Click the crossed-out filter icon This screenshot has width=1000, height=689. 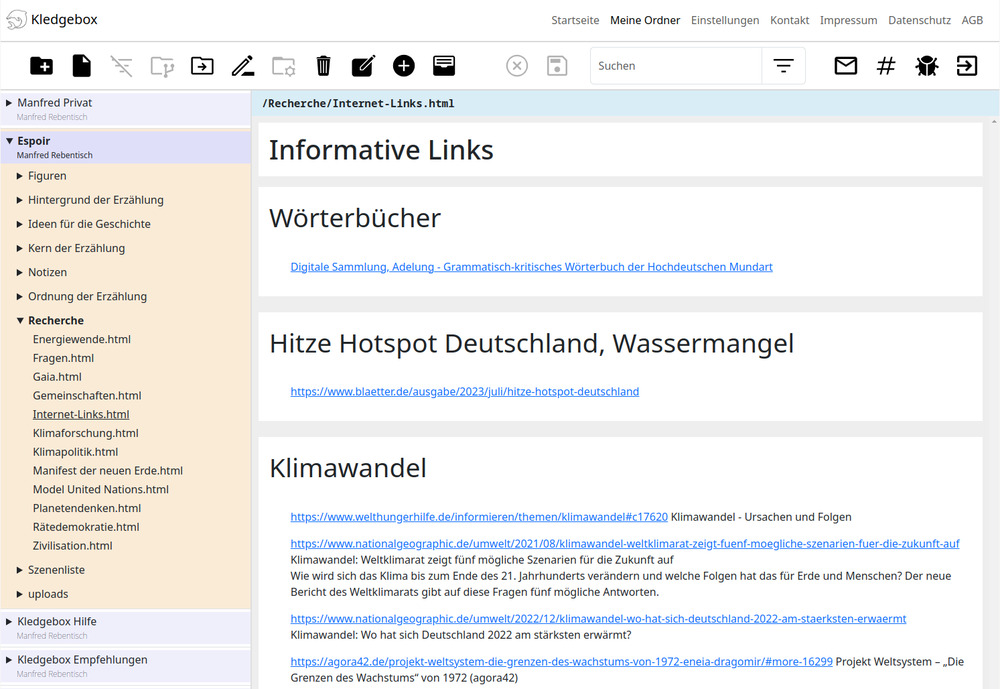[x=122, y=66]
